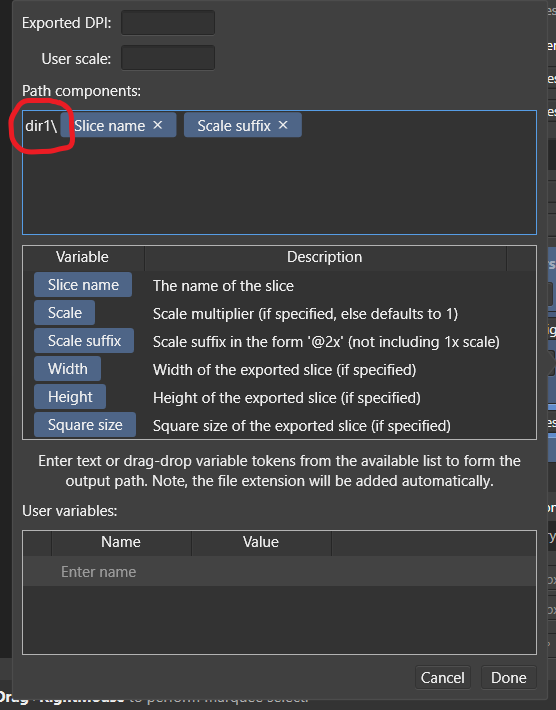Click the Variable column header
The image size is (556, 710).
[83, 257]
